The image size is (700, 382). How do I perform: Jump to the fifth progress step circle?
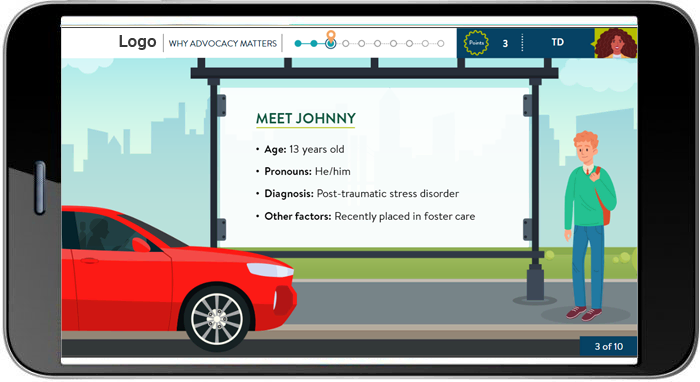362,43
